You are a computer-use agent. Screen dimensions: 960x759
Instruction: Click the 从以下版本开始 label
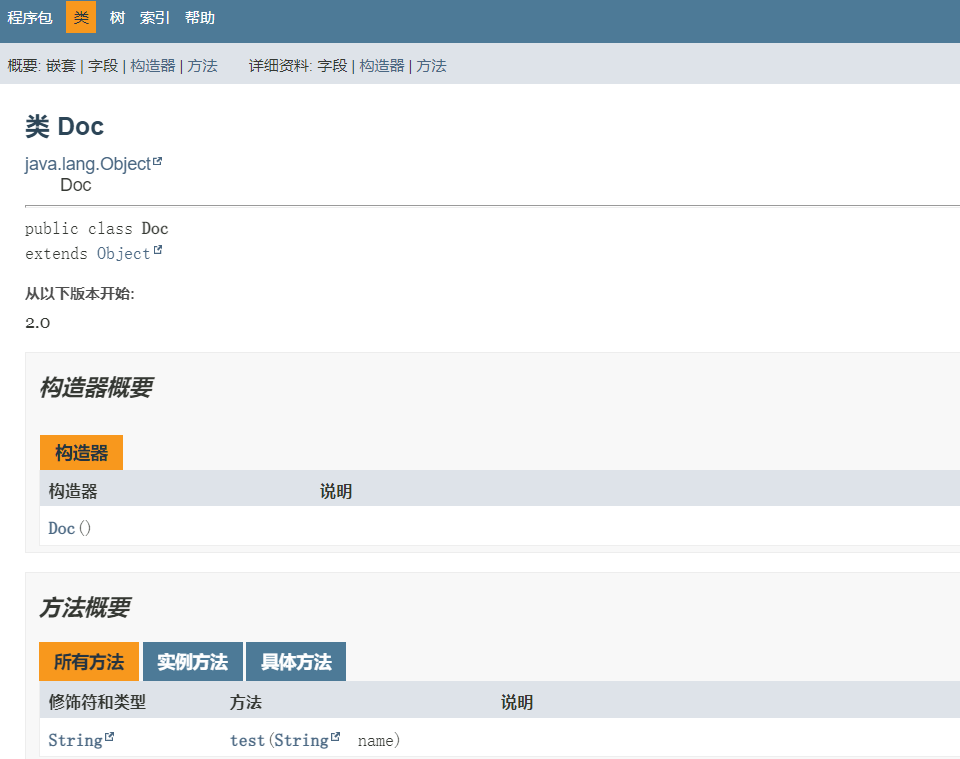tap(80, 294)
